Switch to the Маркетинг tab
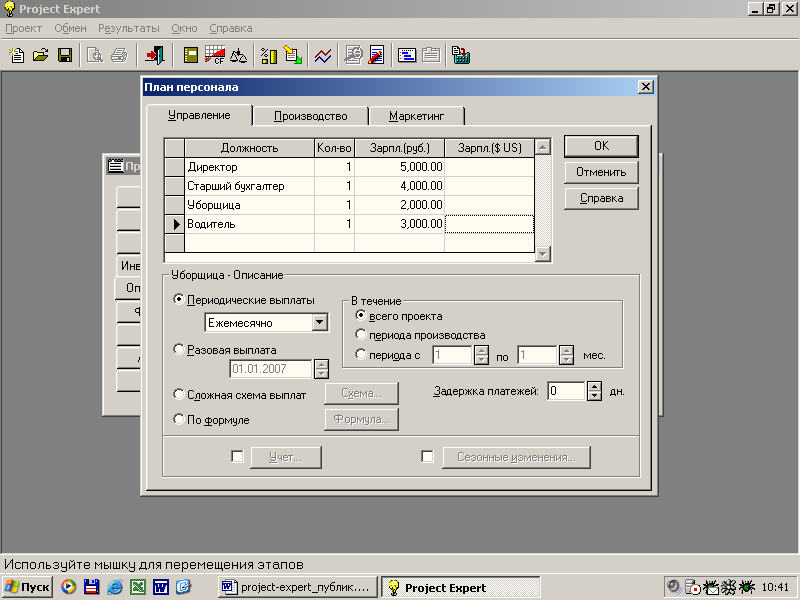The image size is (800, 600). pyautogui.click(x=416, y=116)
